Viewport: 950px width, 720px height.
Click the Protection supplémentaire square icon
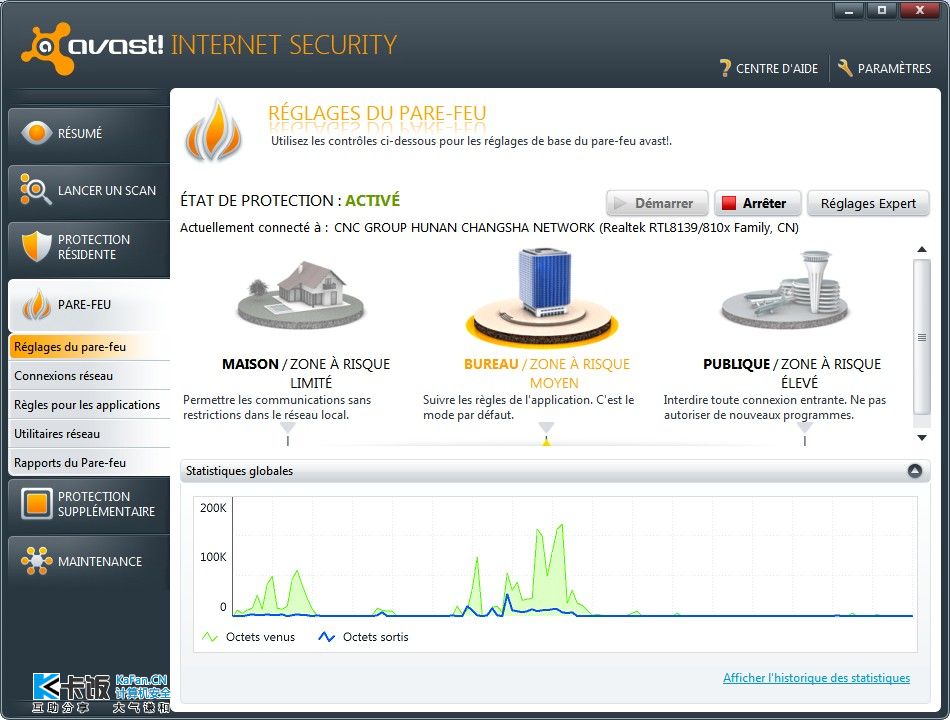(36, 504)
